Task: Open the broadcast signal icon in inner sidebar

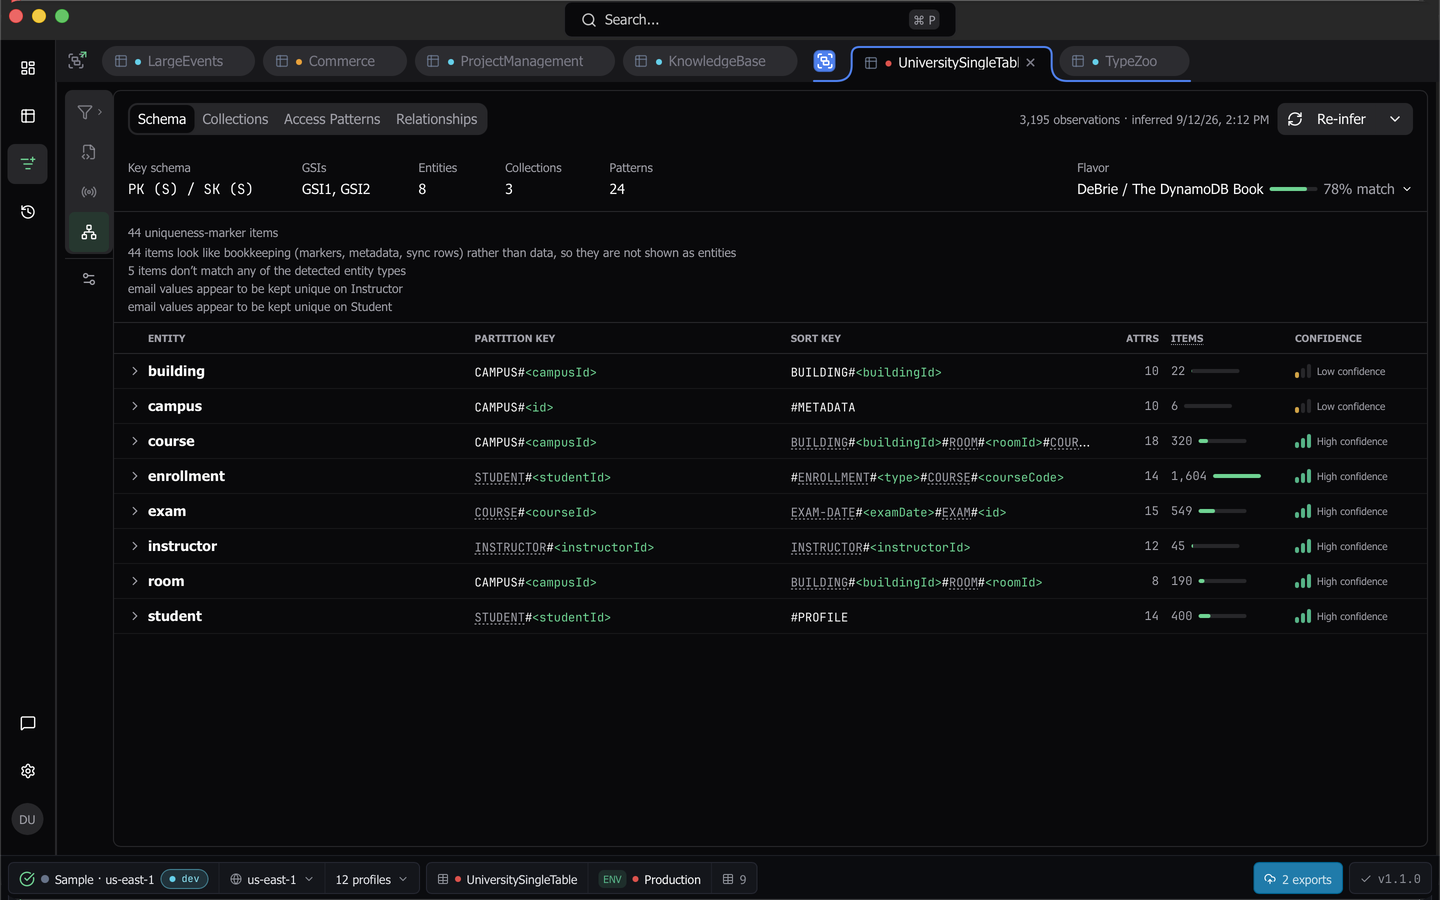Action: (89, 192)
